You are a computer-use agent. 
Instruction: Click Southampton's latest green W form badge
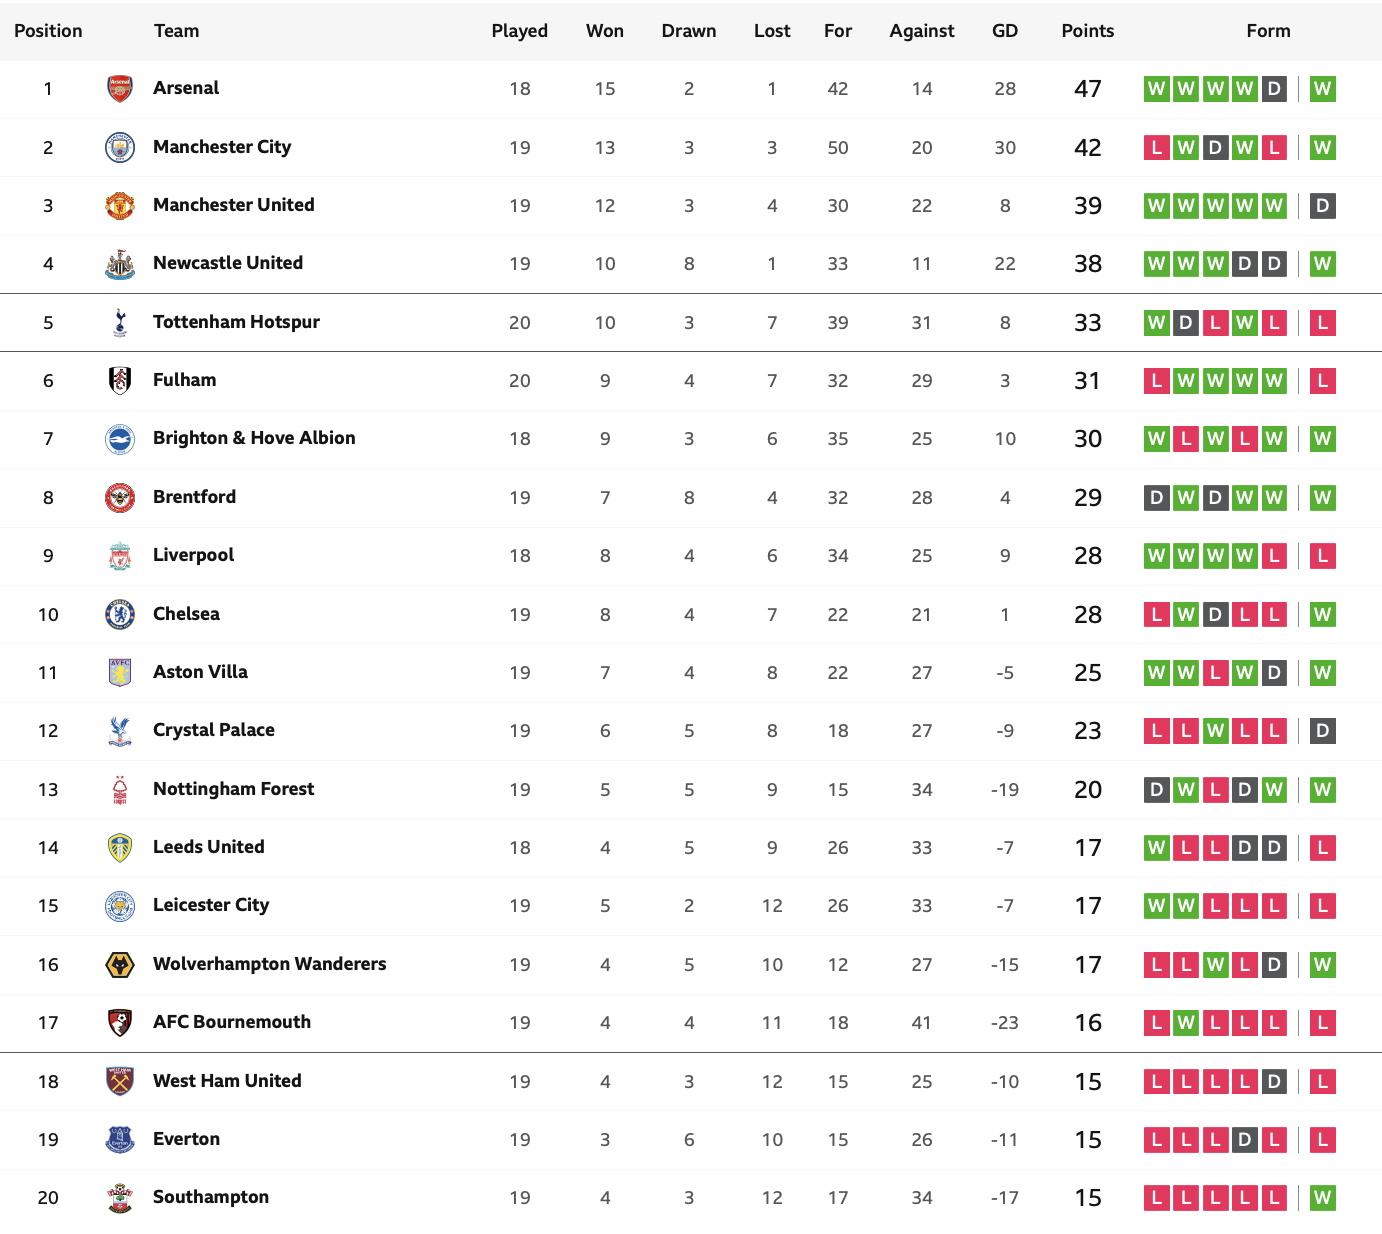point(1323,1198)
